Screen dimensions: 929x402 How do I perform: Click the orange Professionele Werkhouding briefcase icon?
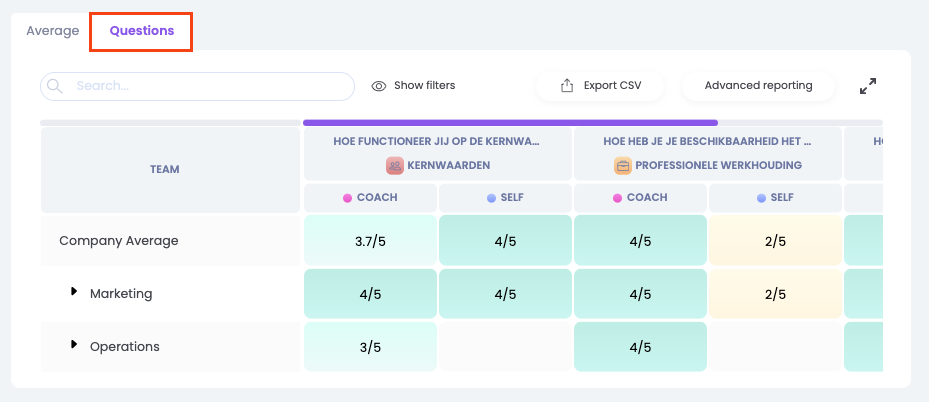click(623, 165)
